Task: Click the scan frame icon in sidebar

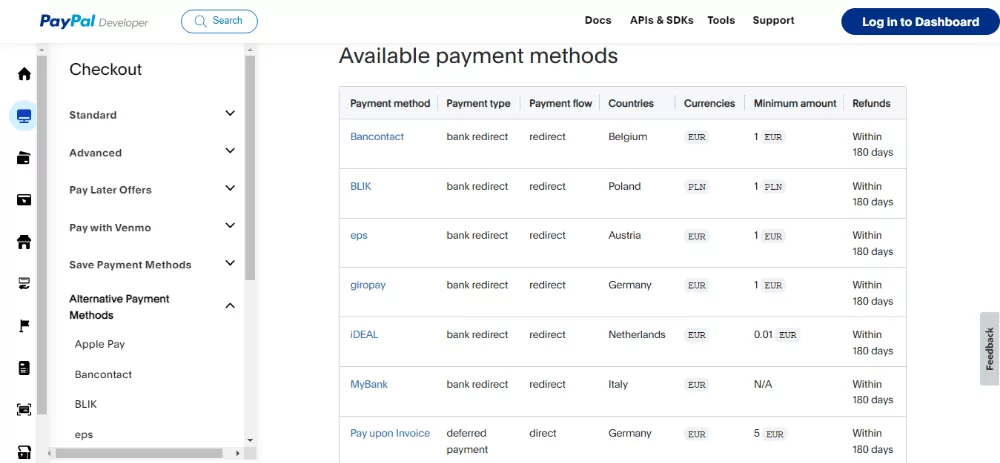Action: coord(24,410)
